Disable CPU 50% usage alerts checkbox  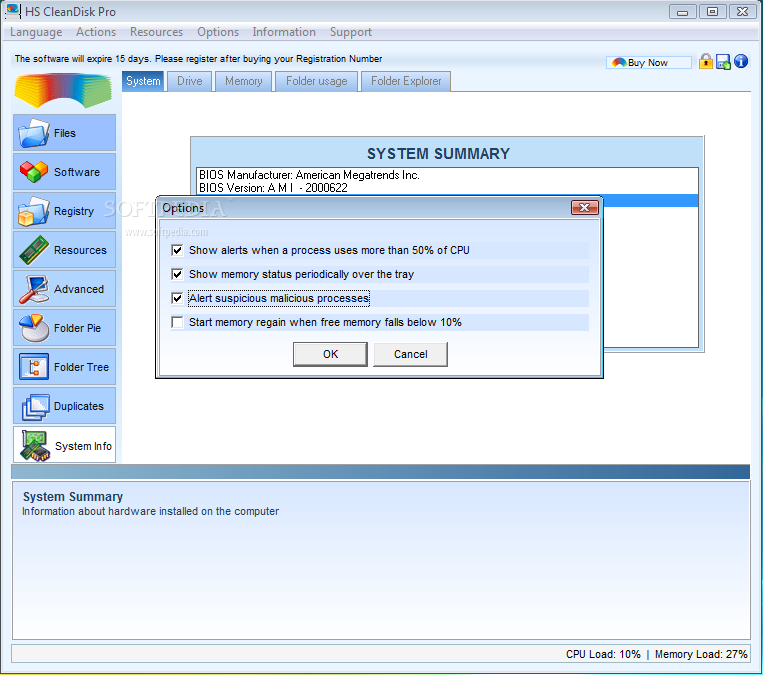pyautogui.click(x=177, y=250)
